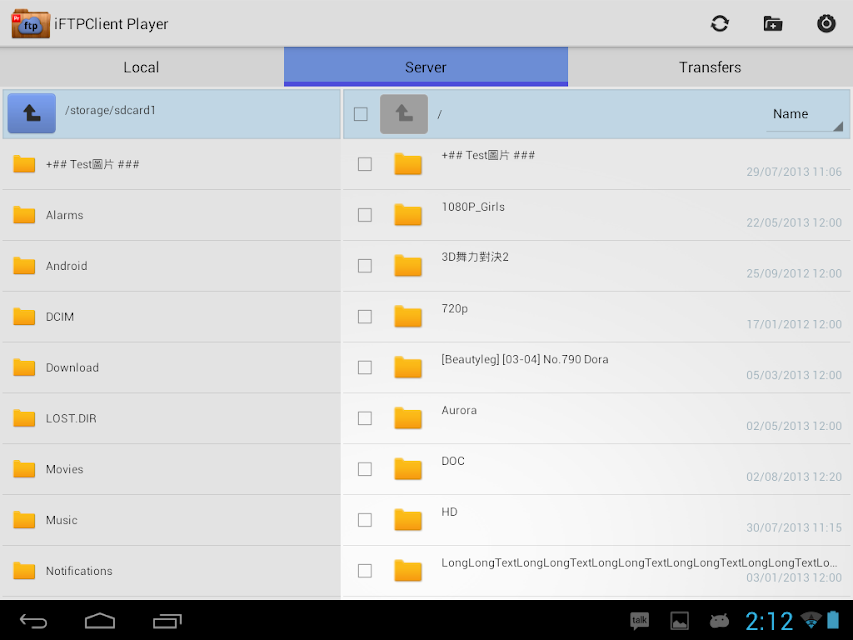Open server 1080P_Girls folder icon
The width and height of the screenshot is (853, 640).
point(408,215)
